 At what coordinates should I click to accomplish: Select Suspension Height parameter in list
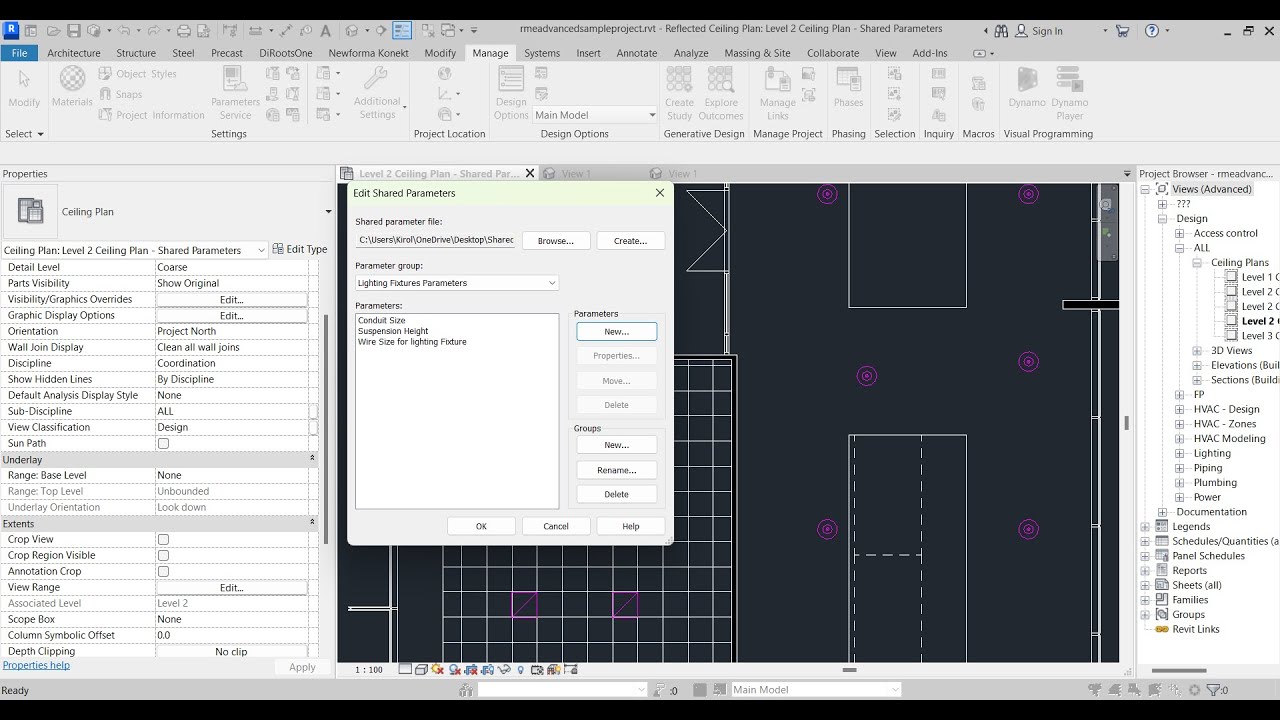393,331
